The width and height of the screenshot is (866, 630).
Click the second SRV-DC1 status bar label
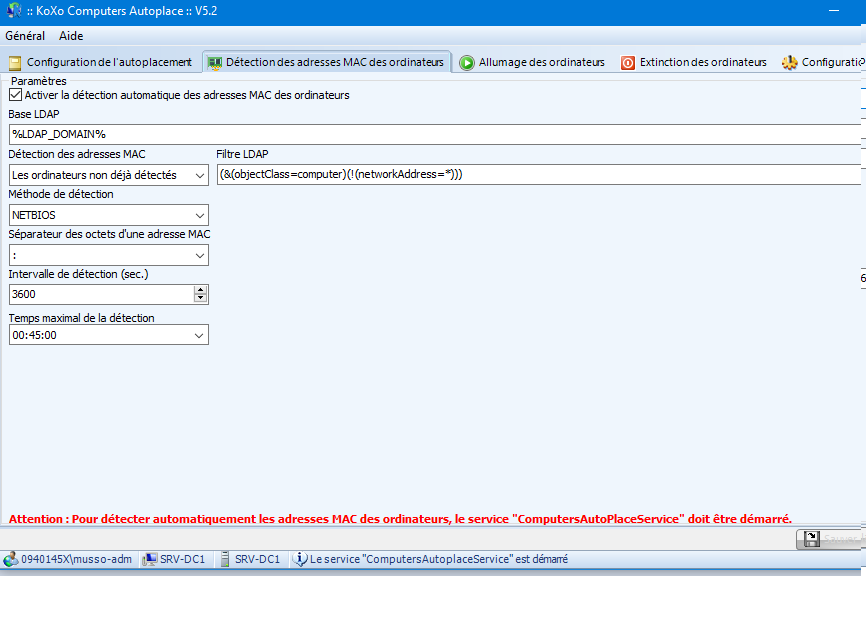click(257, 559)
